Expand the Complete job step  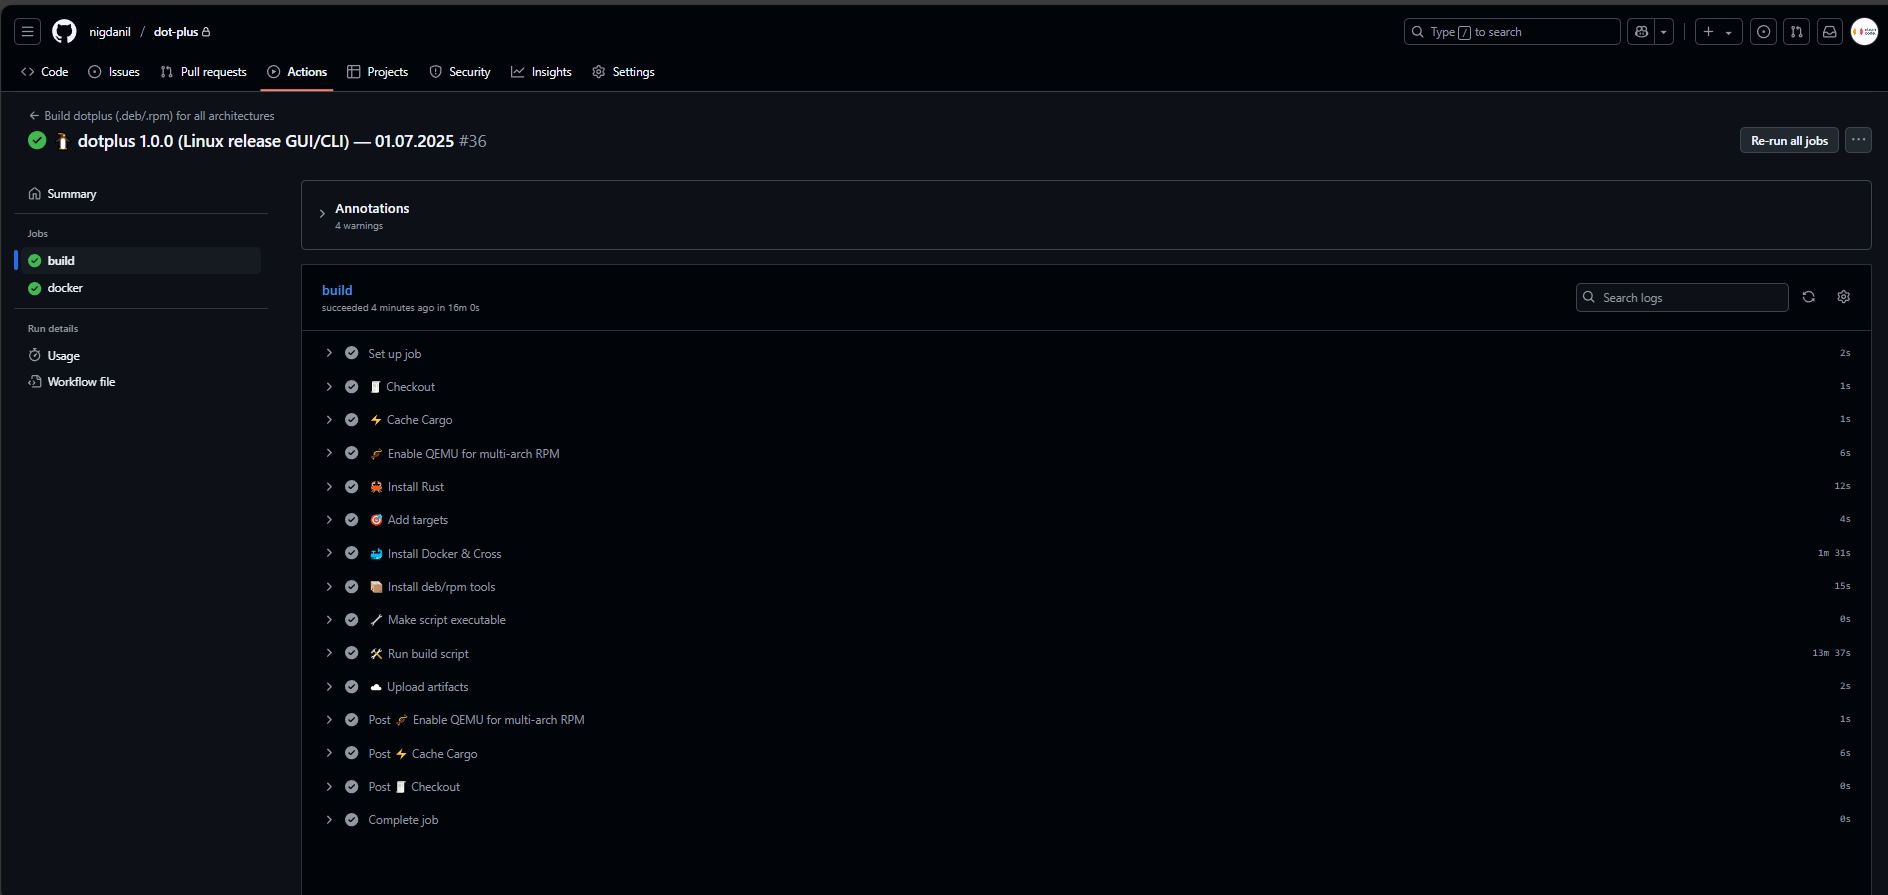click(x=1086, y=820)
